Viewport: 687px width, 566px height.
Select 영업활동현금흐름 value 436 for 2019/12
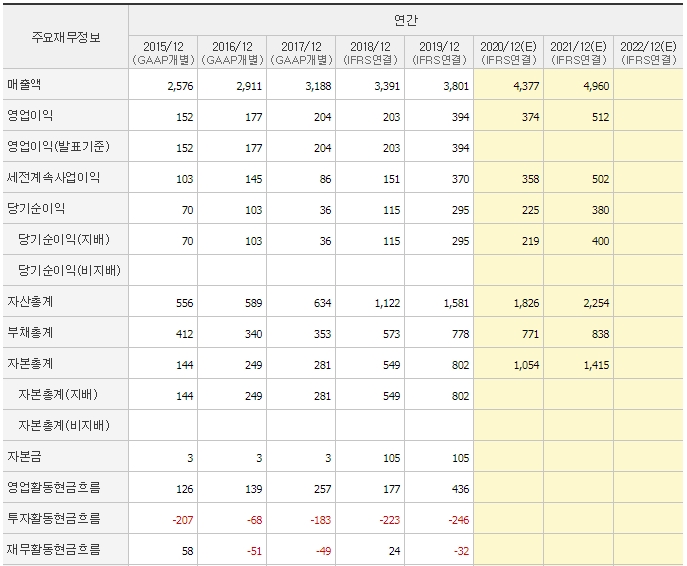pyautogui.click(x=460, y=489)
